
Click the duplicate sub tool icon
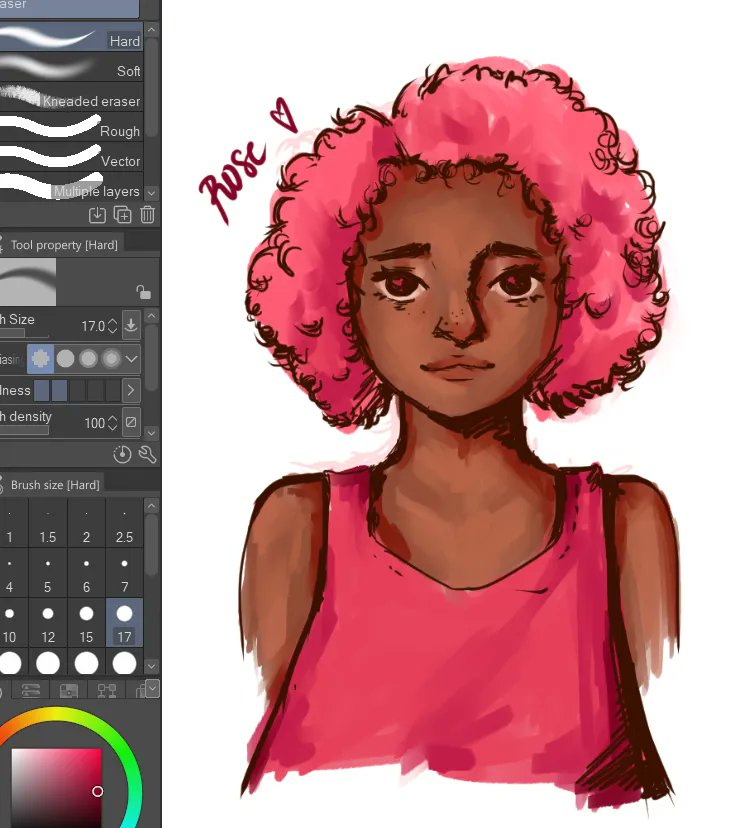(122, 215)
